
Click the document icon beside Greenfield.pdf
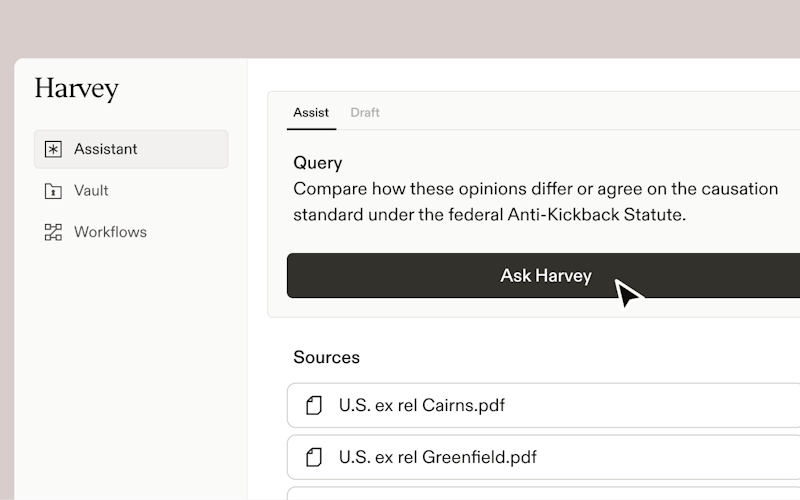(x=314, y=457)
